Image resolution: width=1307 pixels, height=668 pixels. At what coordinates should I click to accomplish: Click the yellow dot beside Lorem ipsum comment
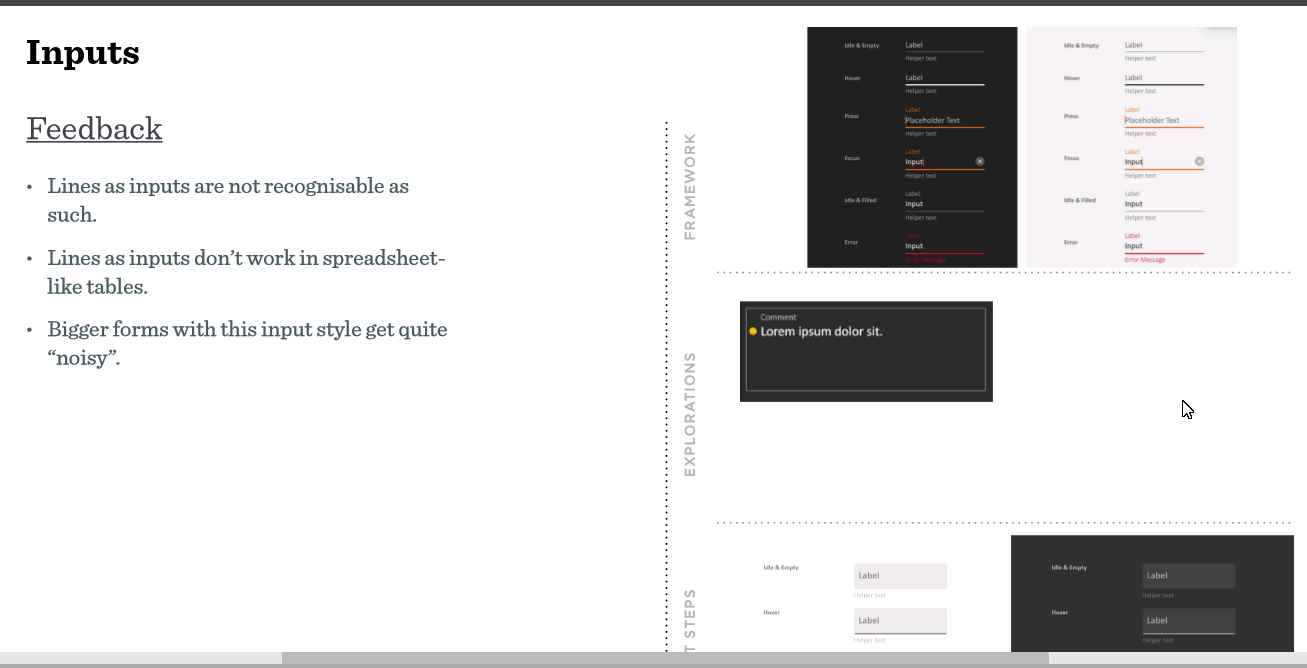point(753,331)
